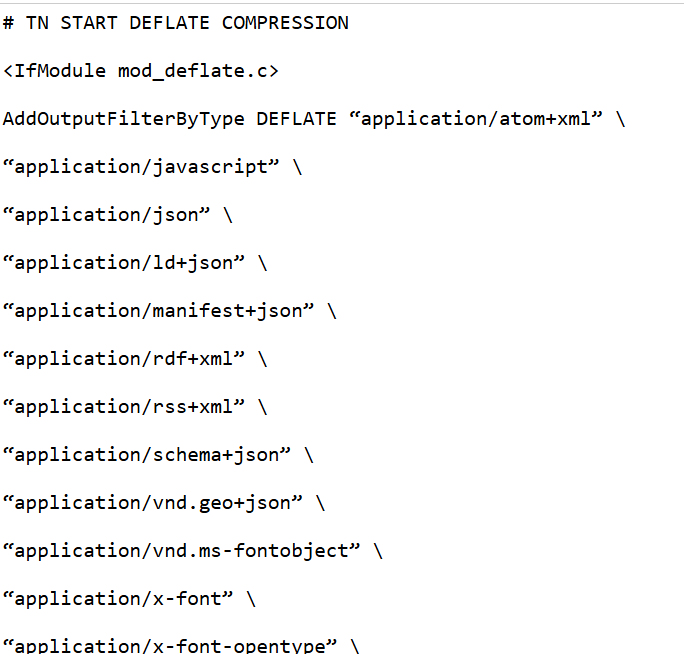Click the backslash after application/javascript
684x654 pixels.
point(297,167)
